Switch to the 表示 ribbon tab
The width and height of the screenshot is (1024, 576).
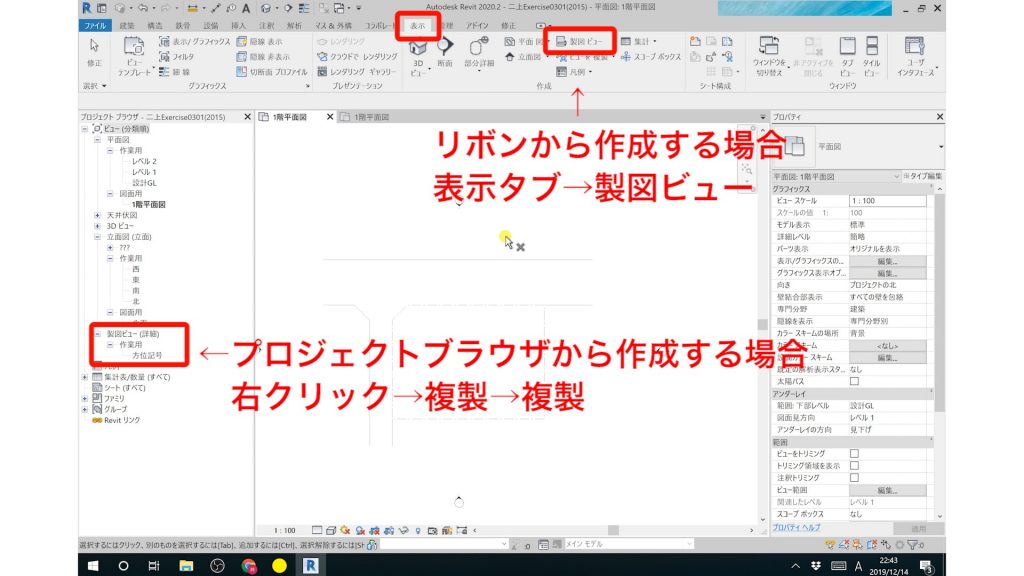420,28
